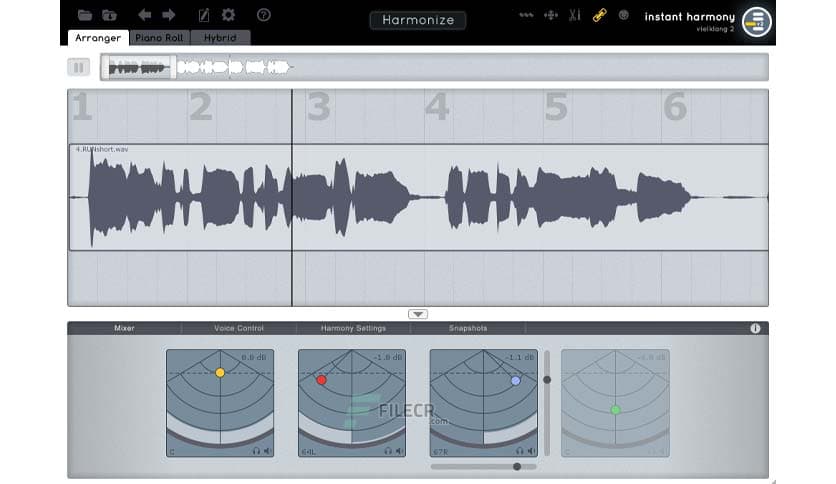
Task: Solo the yellow voice with headphone icon
Action: (x=256, y=451)
